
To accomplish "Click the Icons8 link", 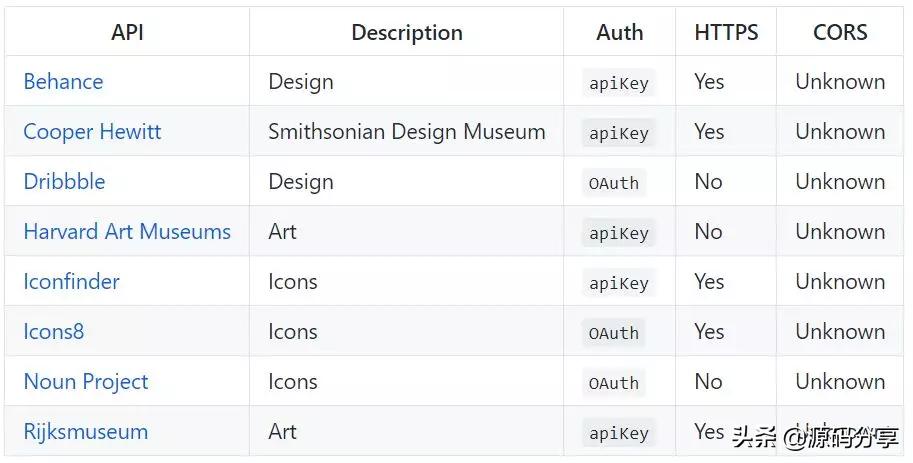I will click(x=54, y=332).
